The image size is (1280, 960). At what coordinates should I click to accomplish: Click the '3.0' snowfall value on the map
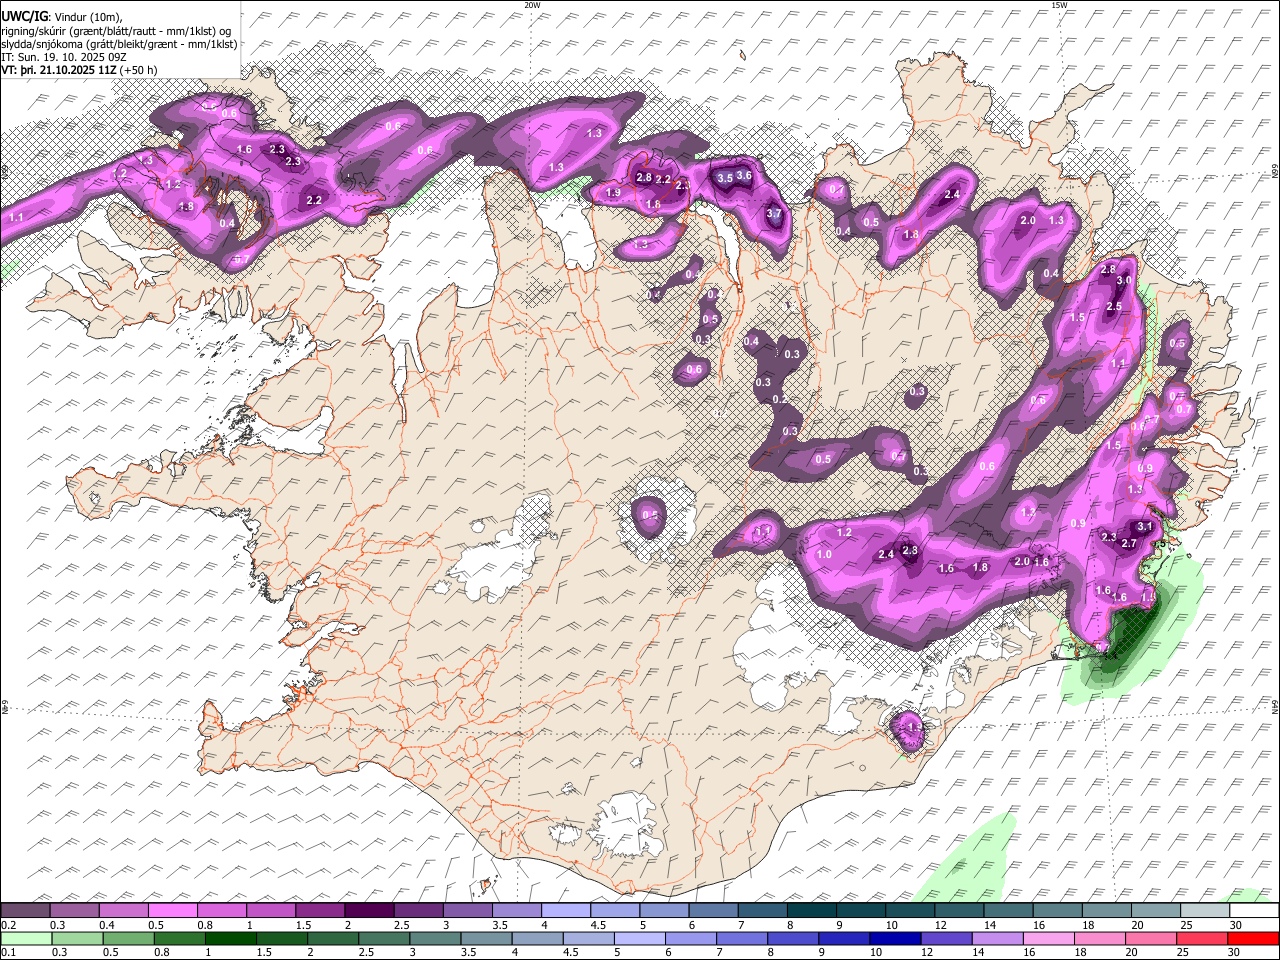(x=1124, y=281)
